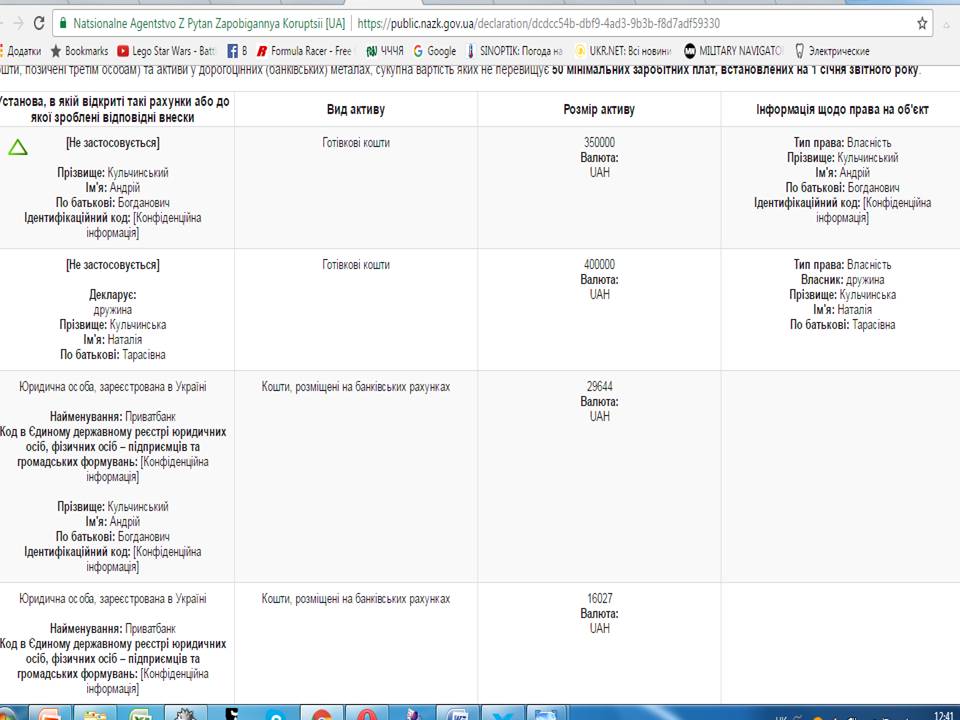
Task: Reload the declaration page
Action: point(39,23)
